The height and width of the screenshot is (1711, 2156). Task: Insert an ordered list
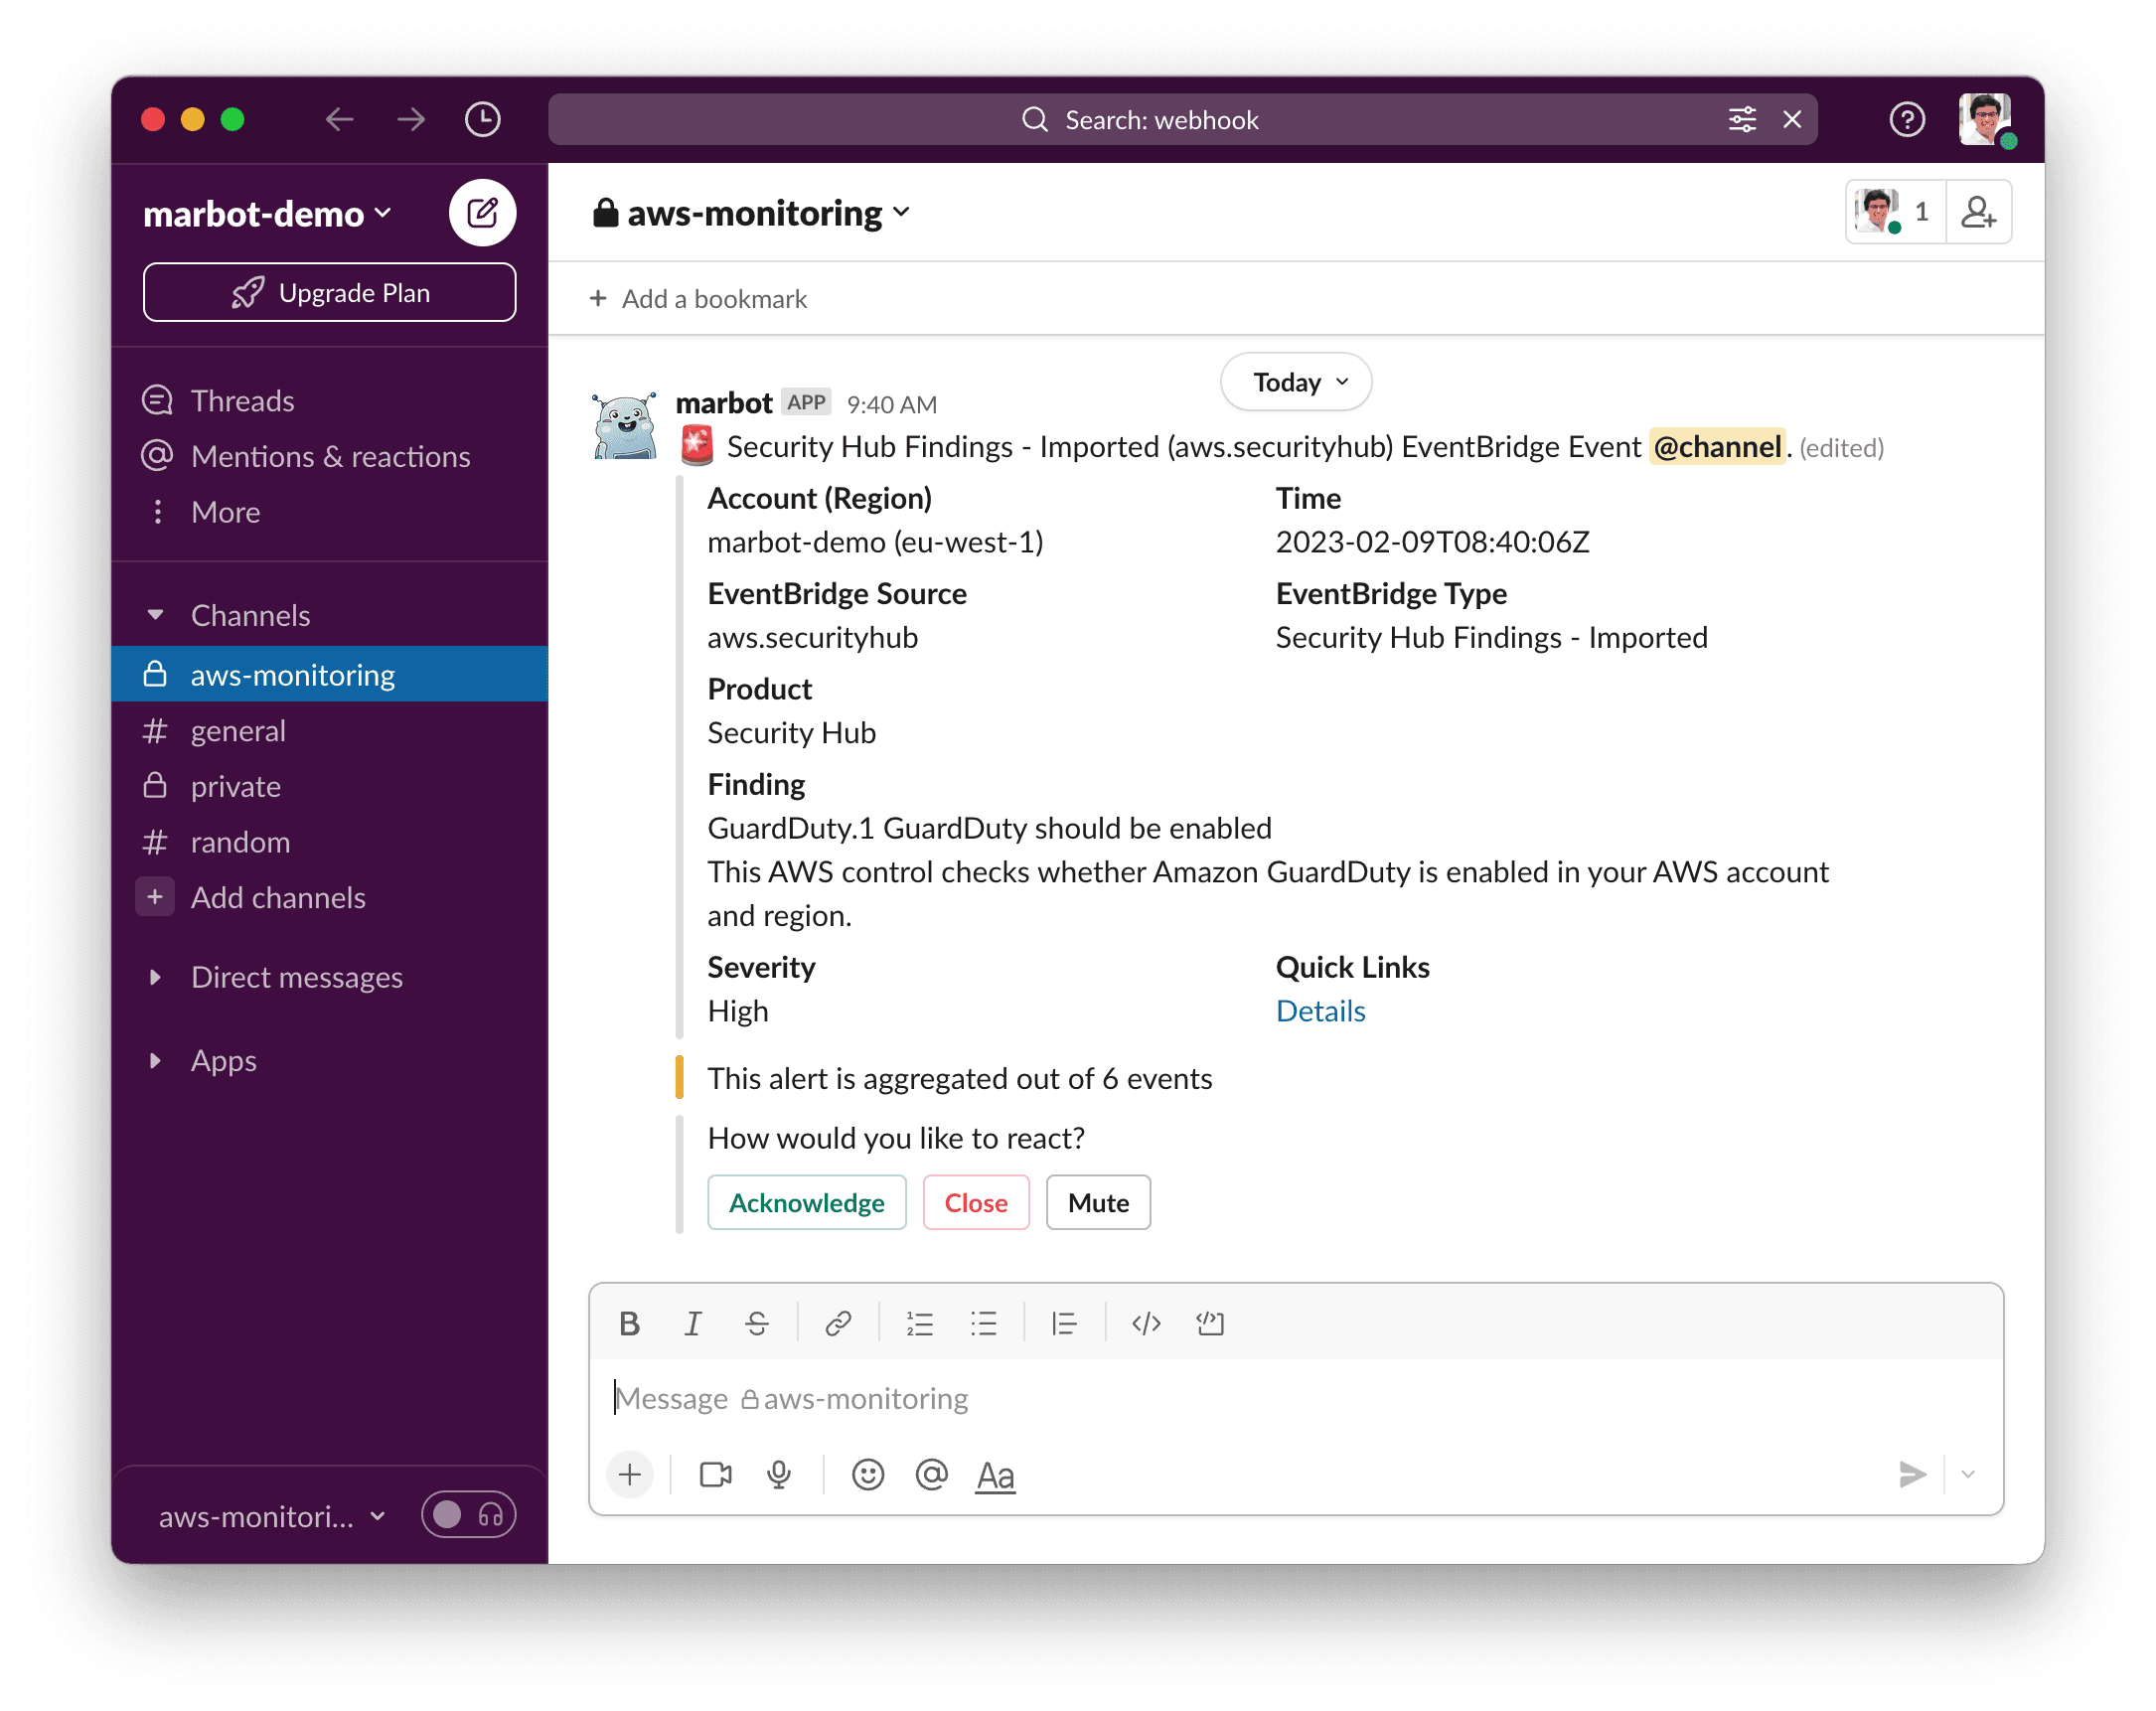click(x=919, y=1324)
